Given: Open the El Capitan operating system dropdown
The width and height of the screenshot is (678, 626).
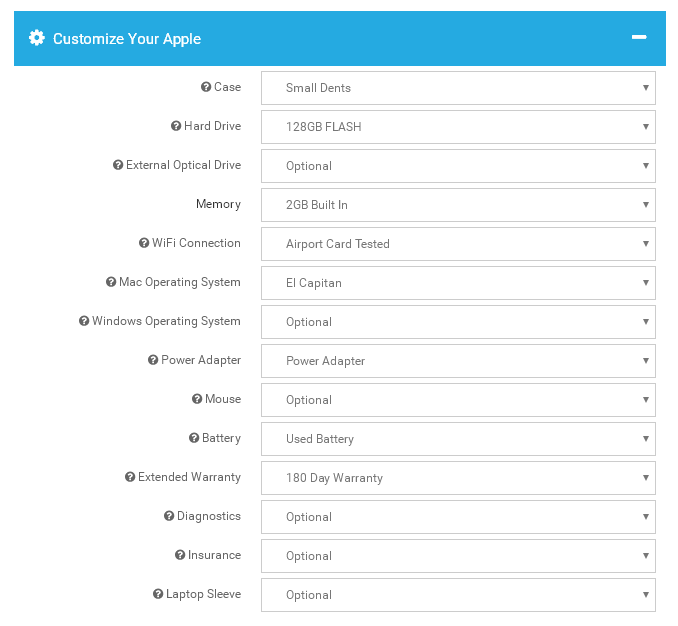Looking at the screenshot, I should pyautogui.click(x=458, y=283).
